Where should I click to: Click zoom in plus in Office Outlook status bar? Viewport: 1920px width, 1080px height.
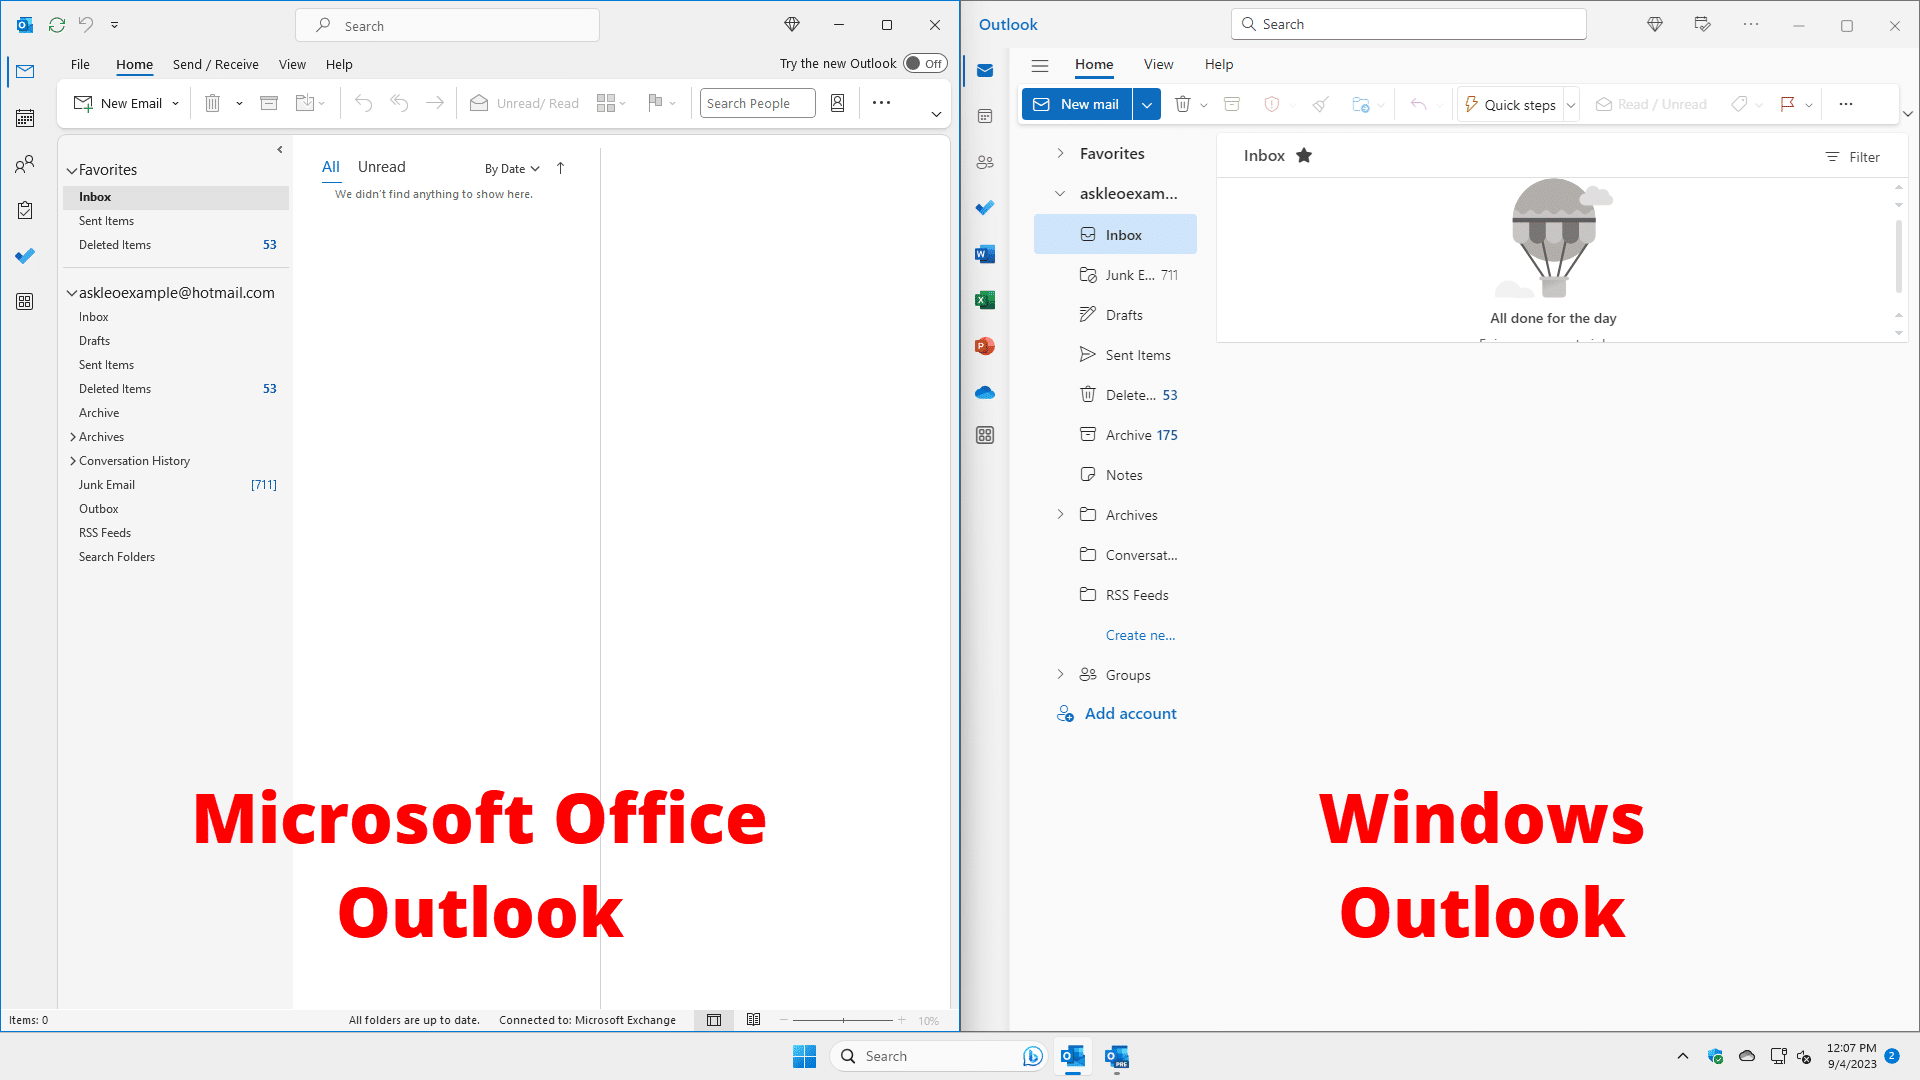pyautogui.click(x=902, y=1020)
